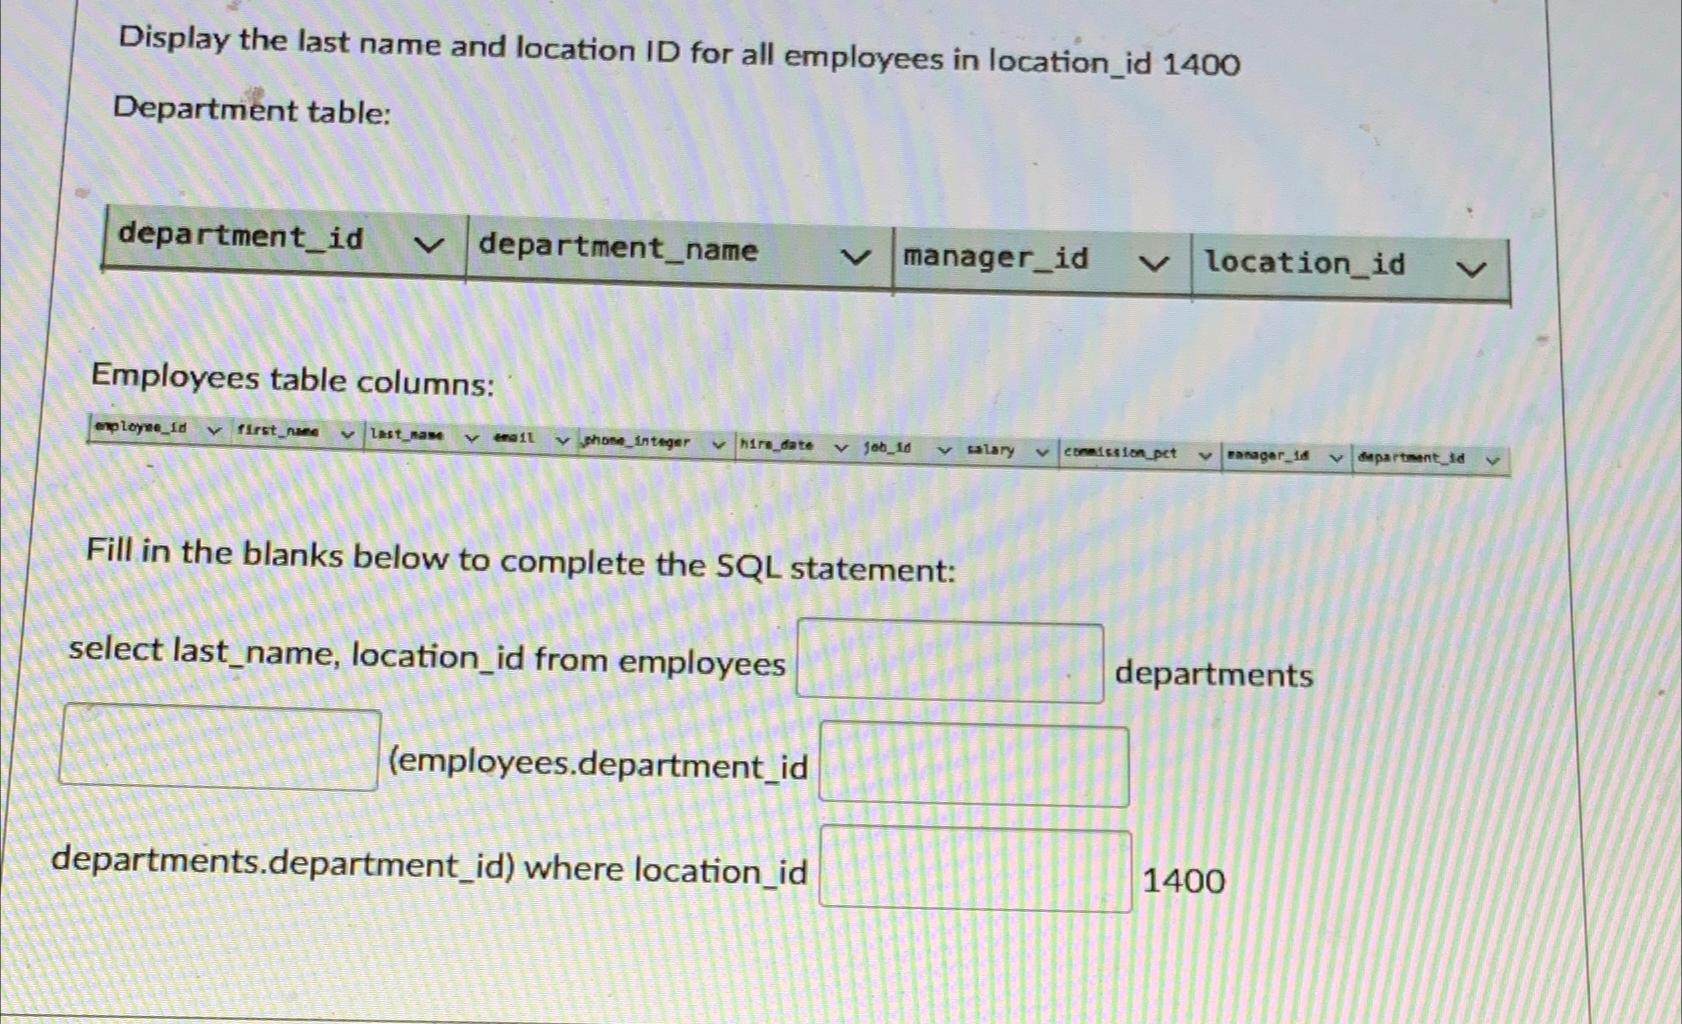Click the 'Employees table columns:' label
Viewport: 1682px width, 1024px height.
click(x=292, y=380)
